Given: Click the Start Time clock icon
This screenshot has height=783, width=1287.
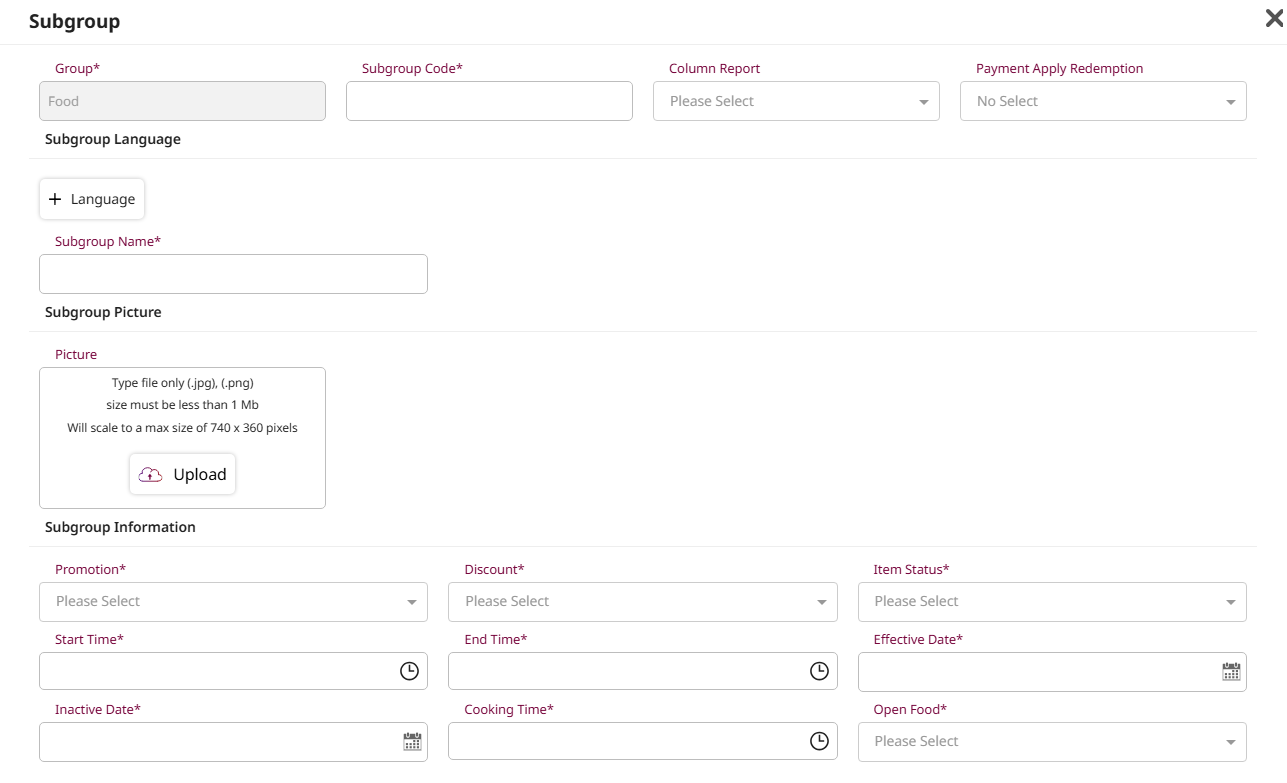Looking at the screenshot, I should click(409, 671).
